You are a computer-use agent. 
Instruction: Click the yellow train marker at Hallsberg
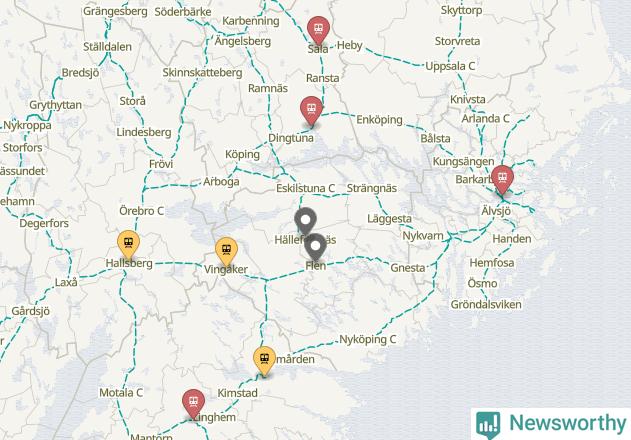128,243
